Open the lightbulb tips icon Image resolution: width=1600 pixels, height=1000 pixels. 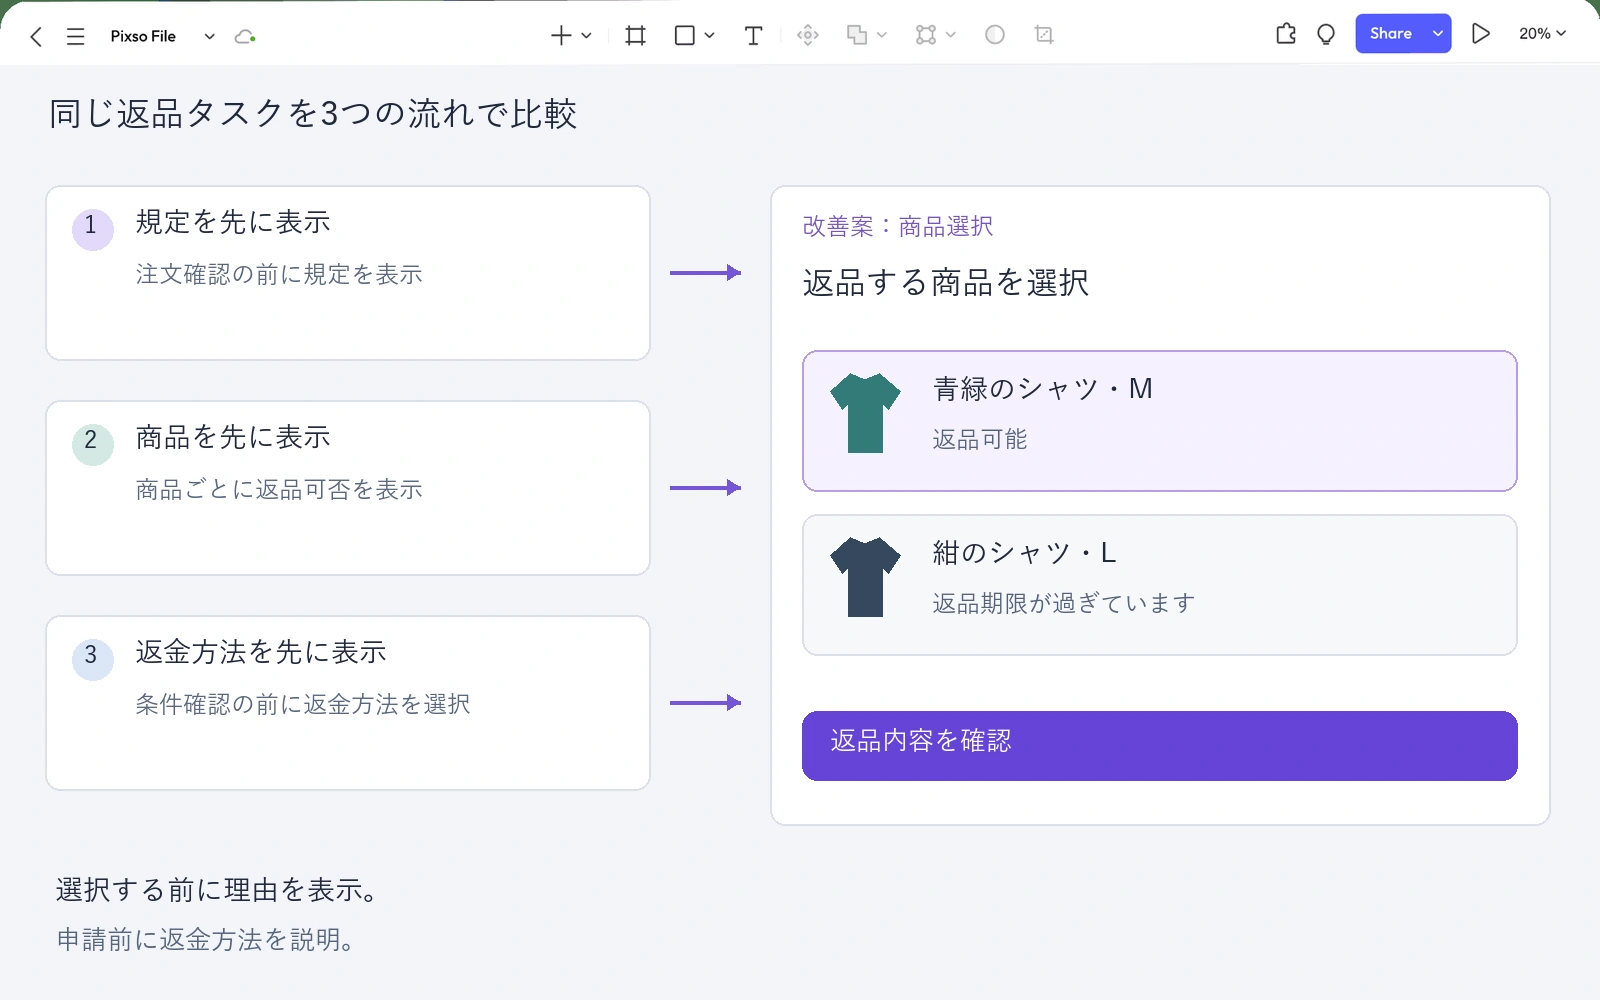pyautogui.click(x=1326, y=35)
